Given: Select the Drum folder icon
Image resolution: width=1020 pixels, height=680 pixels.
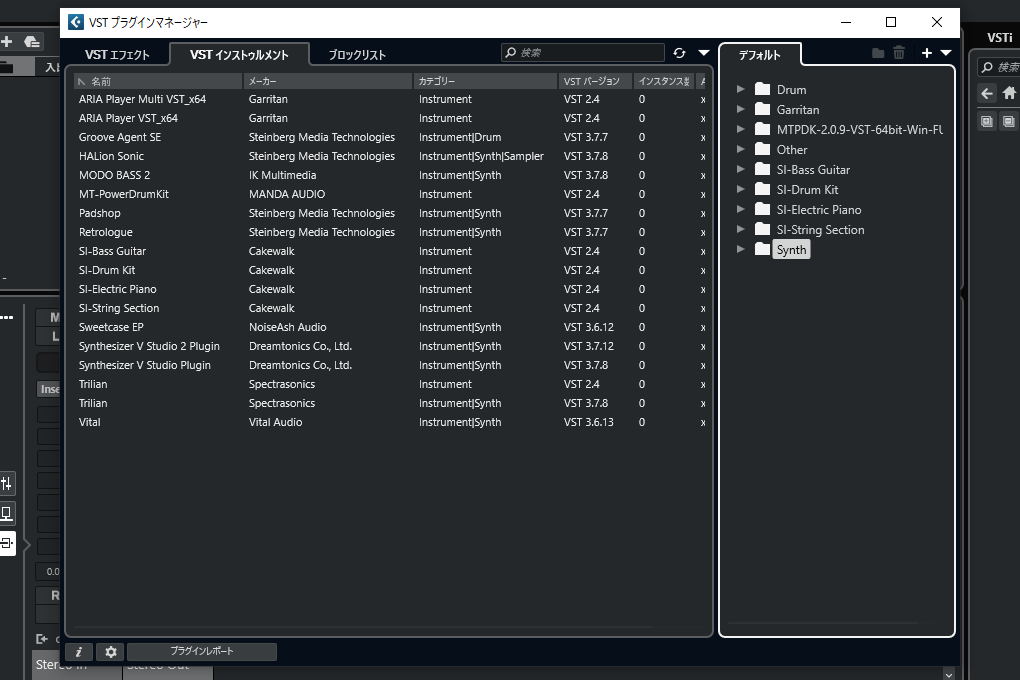Looking at the screenshot, I should [x=762, y=88].
